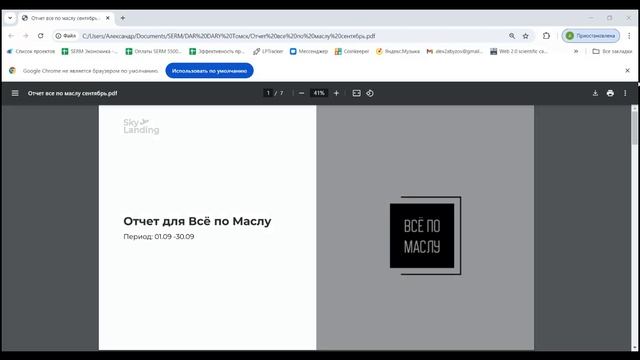Bookmark this page with star icon
This screenshot has height=360, width=640.
click(x=526, y=36)
